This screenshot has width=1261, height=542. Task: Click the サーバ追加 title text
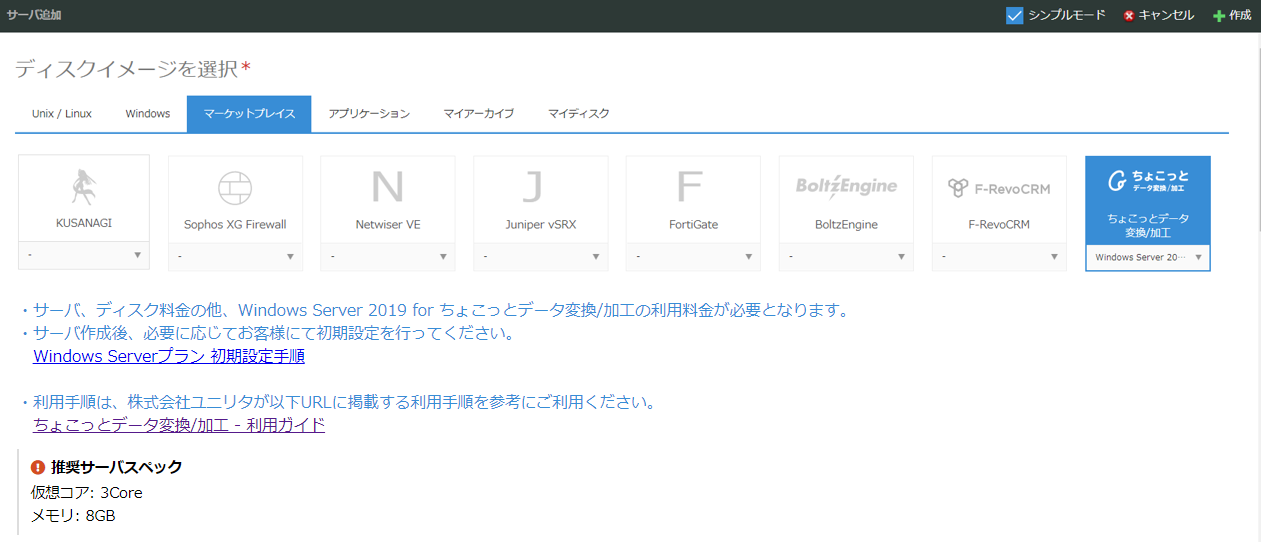point(33,15)
